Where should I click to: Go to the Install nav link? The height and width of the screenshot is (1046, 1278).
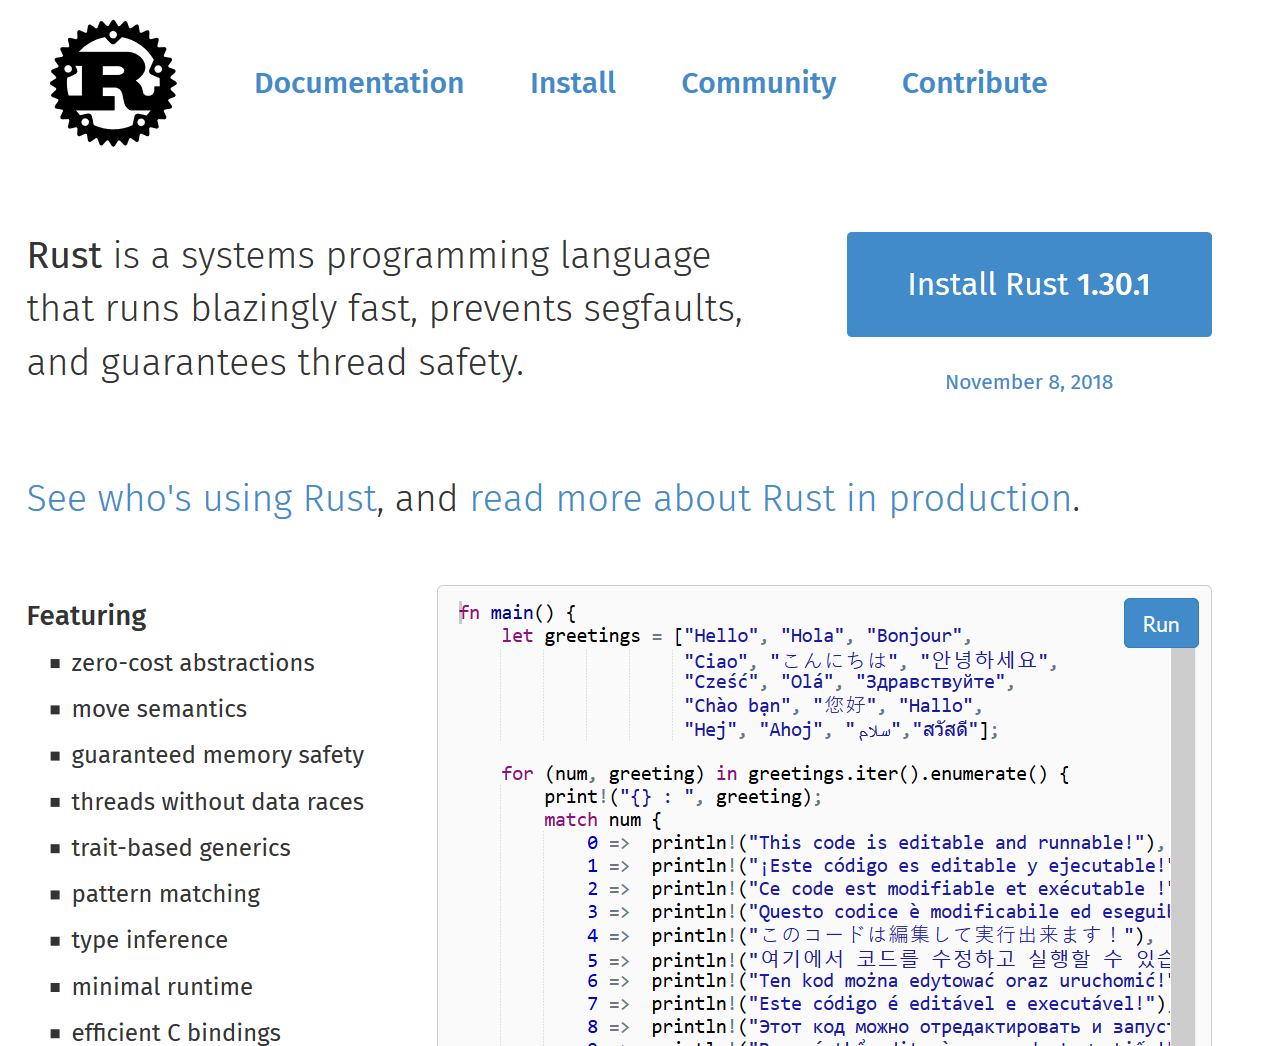point(572,83)
